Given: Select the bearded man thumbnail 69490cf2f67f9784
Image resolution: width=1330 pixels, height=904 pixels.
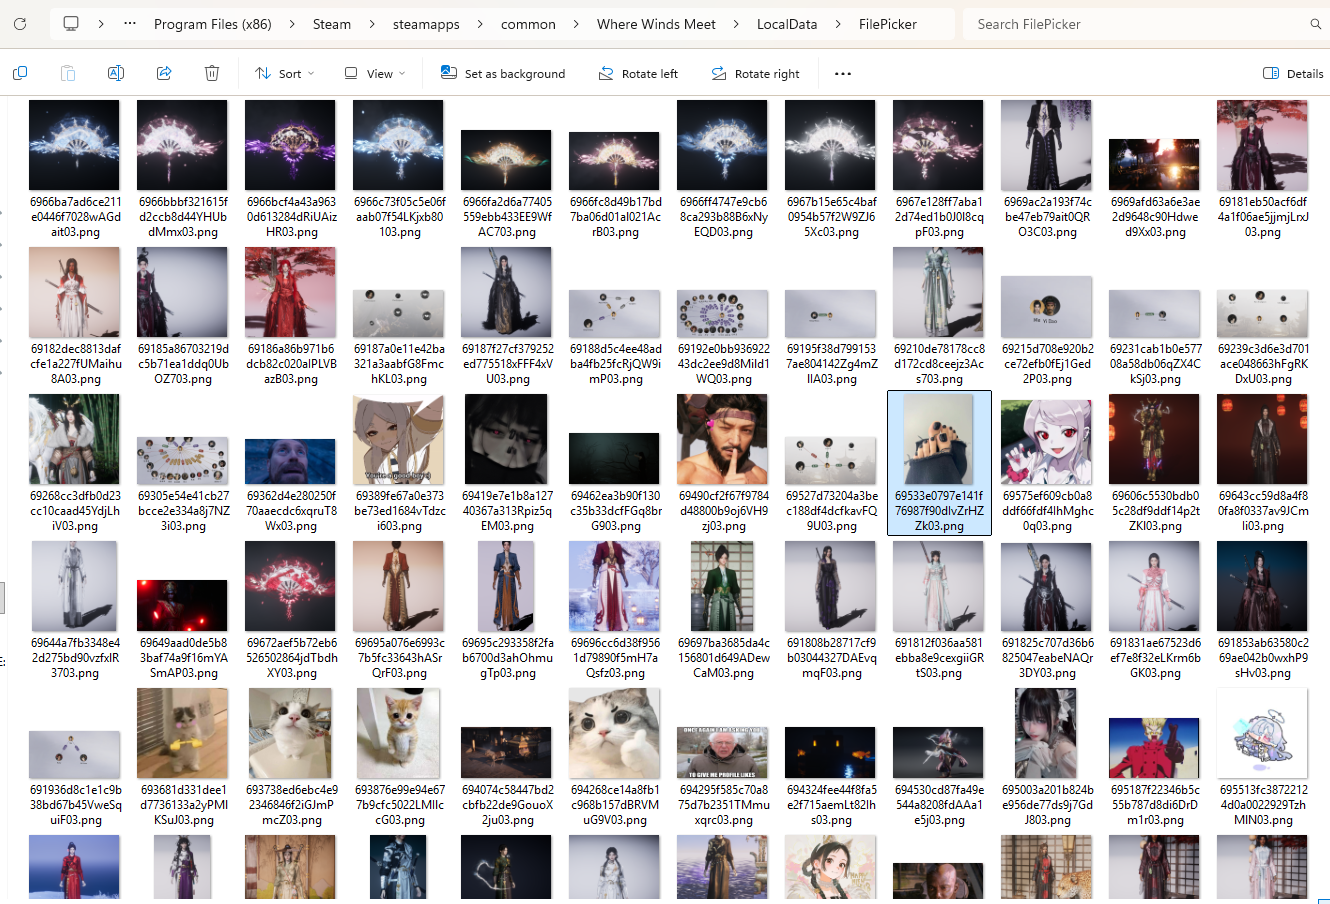Looking at the screenshot, I should coord(723,439).
